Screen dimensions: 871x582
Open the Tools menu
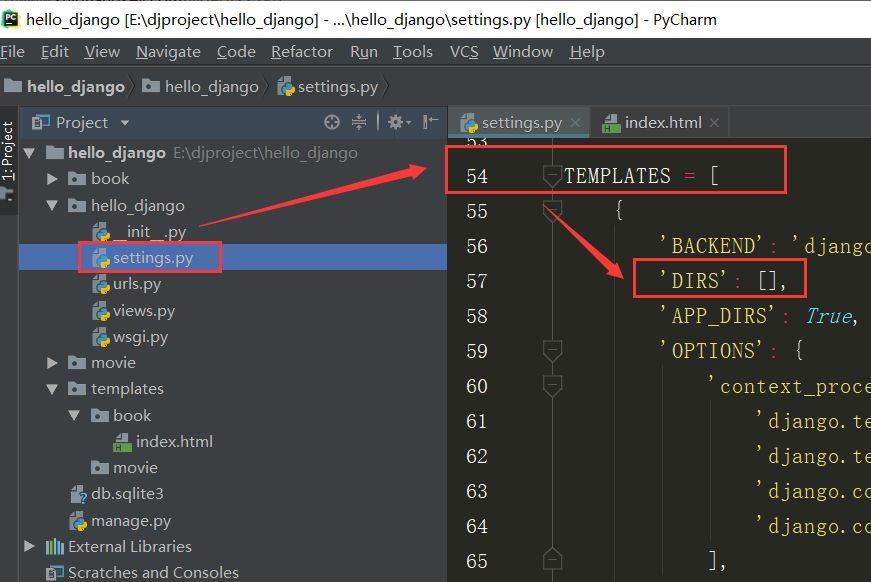pos(413,52)
